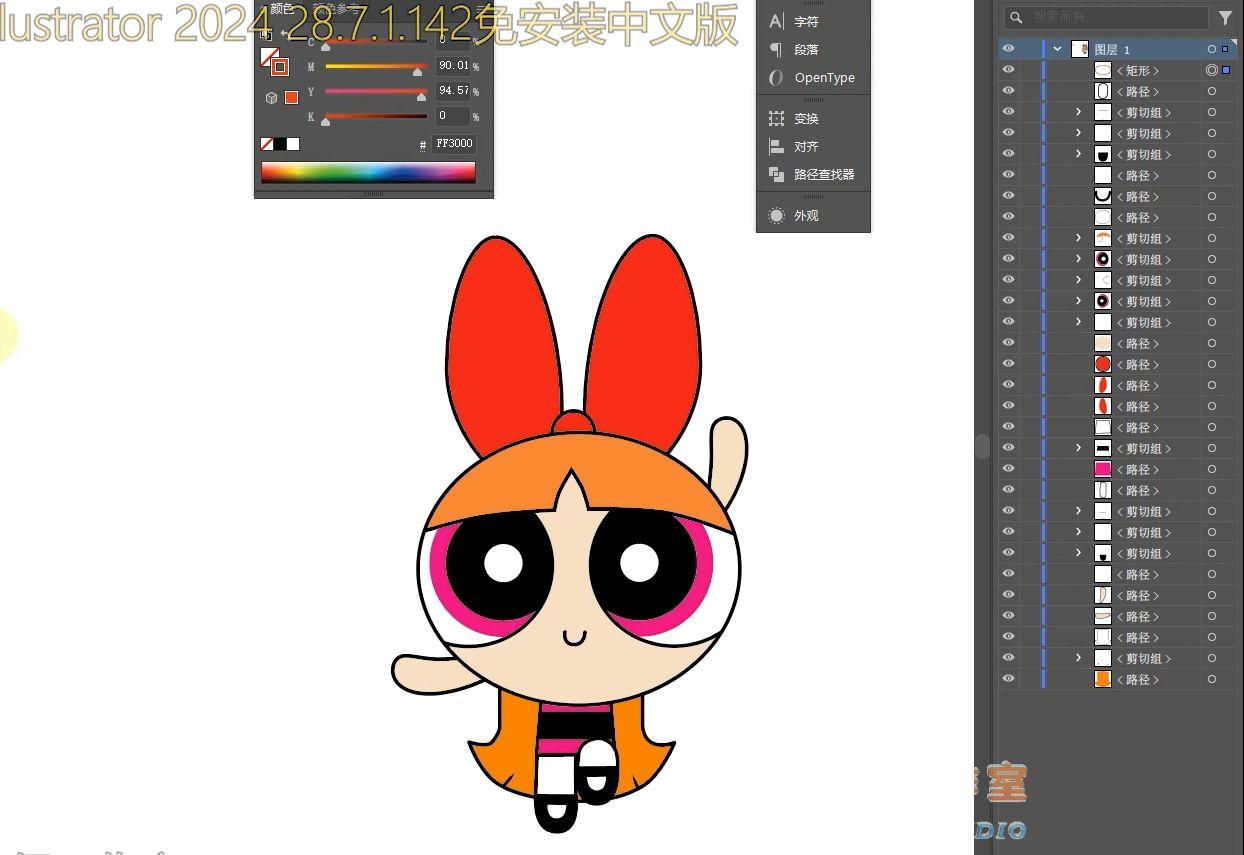
Task: Click the target circle of the 矩形 row
Action: (x=1212, y=70)
